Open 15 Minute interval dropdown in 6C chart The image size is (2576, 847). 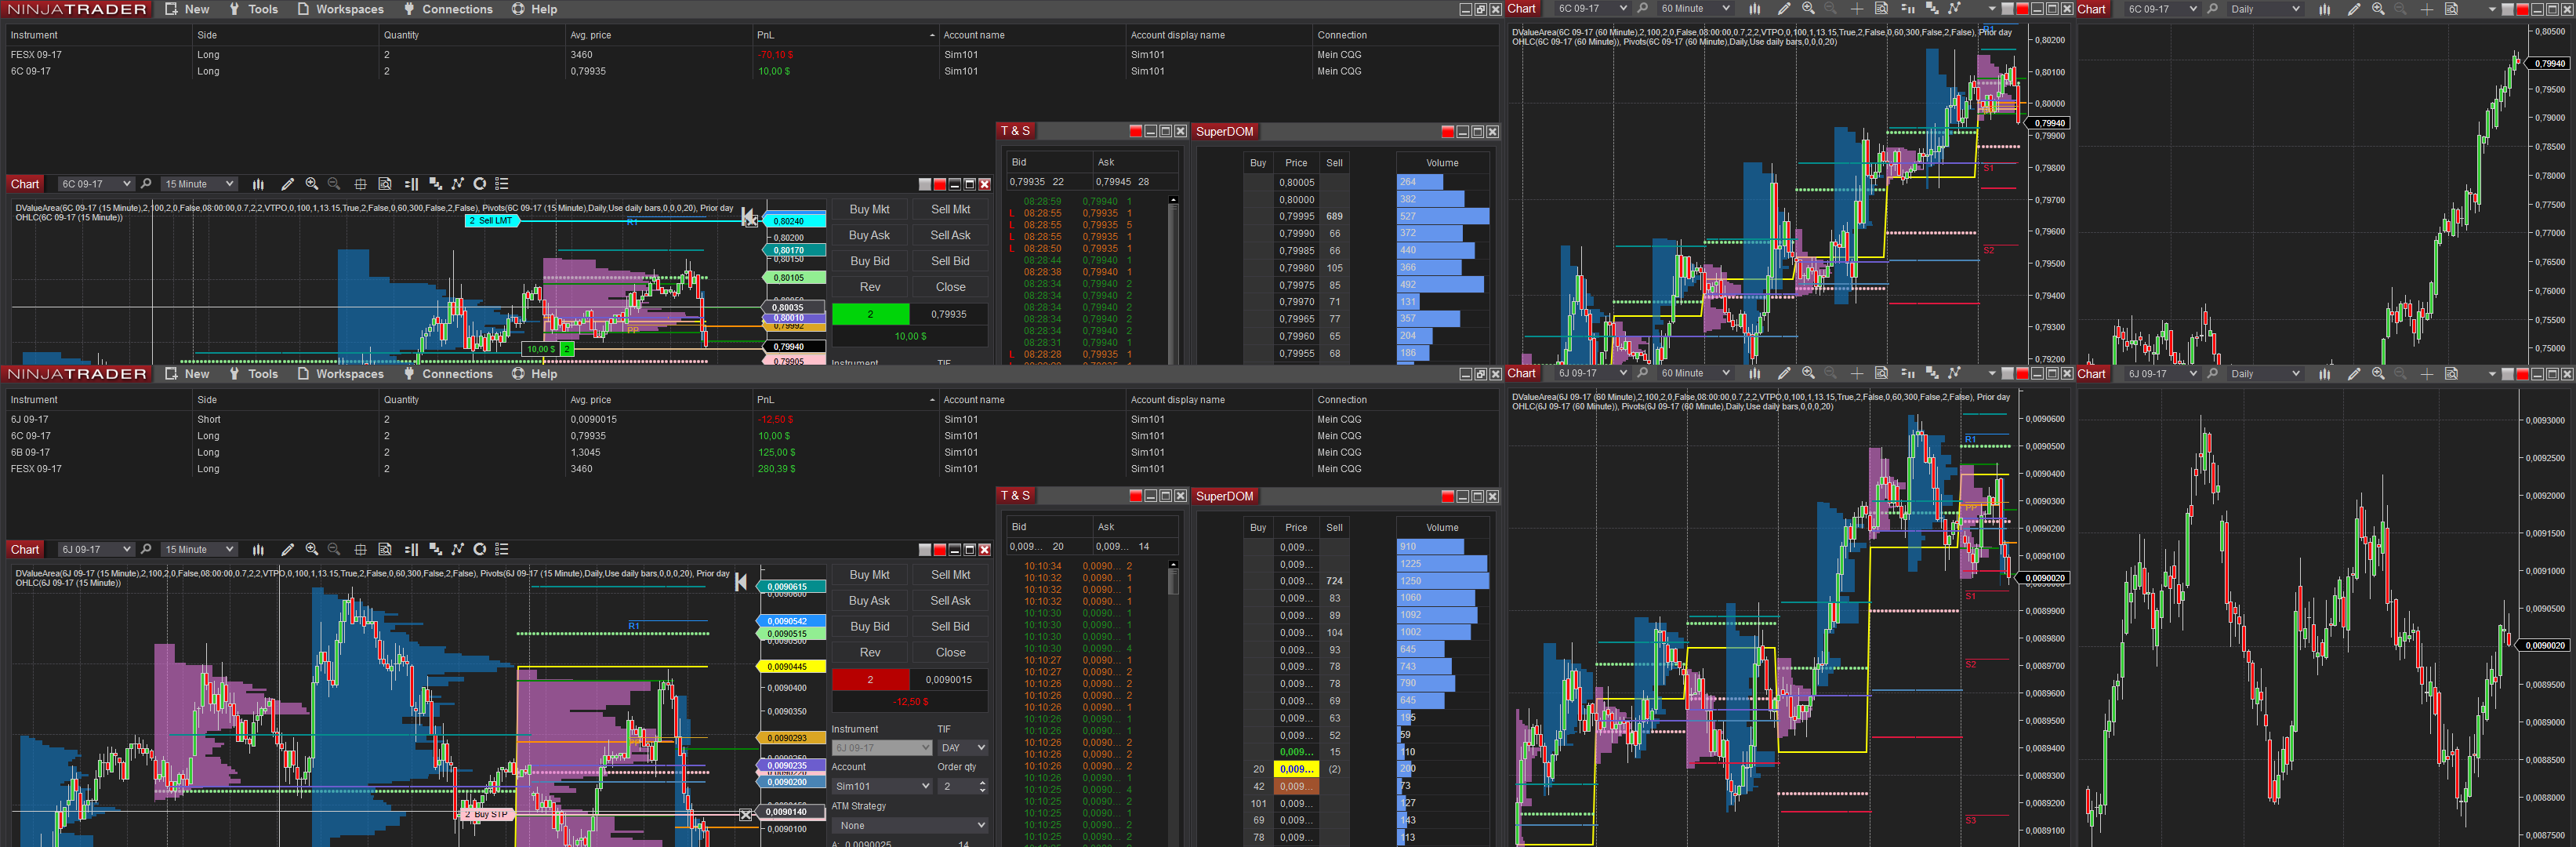pos(199,184)
